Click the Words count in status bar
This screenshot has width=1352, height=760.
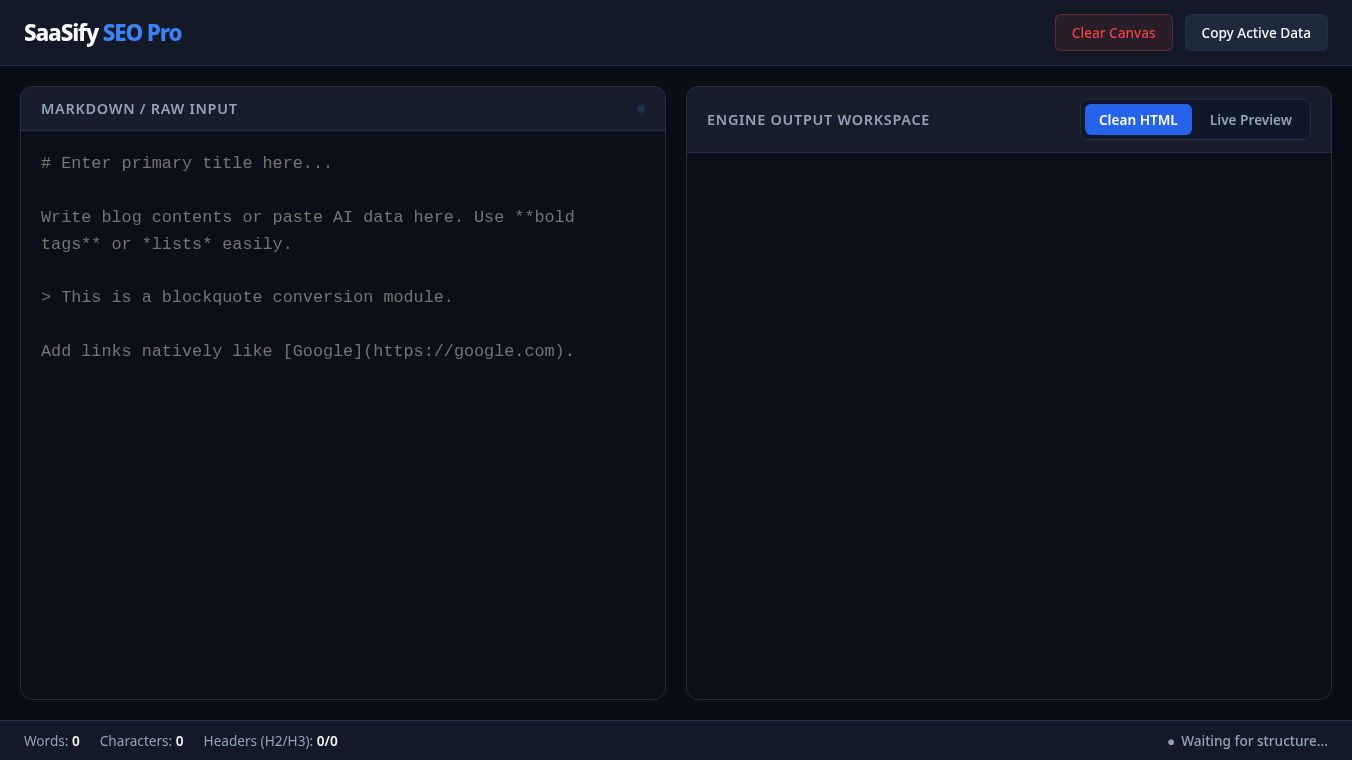52,741
